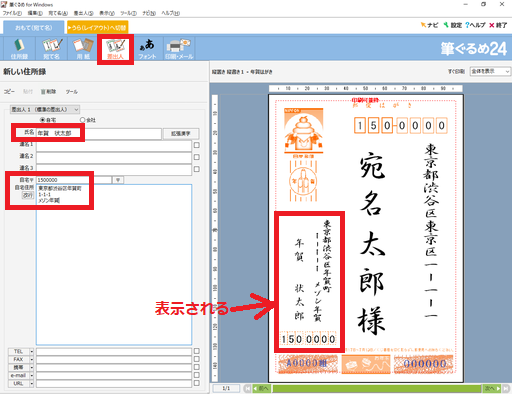Go to previous page with 前へ
The image size is (512, 394).
tap(261, 388)
